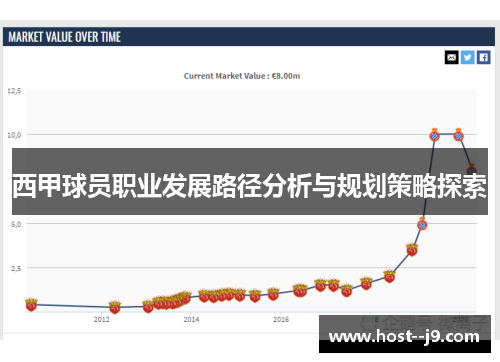This screenshot has width=500, height=362.
Task: Open the www.host--j9.com link
Action: coord(404,336)
